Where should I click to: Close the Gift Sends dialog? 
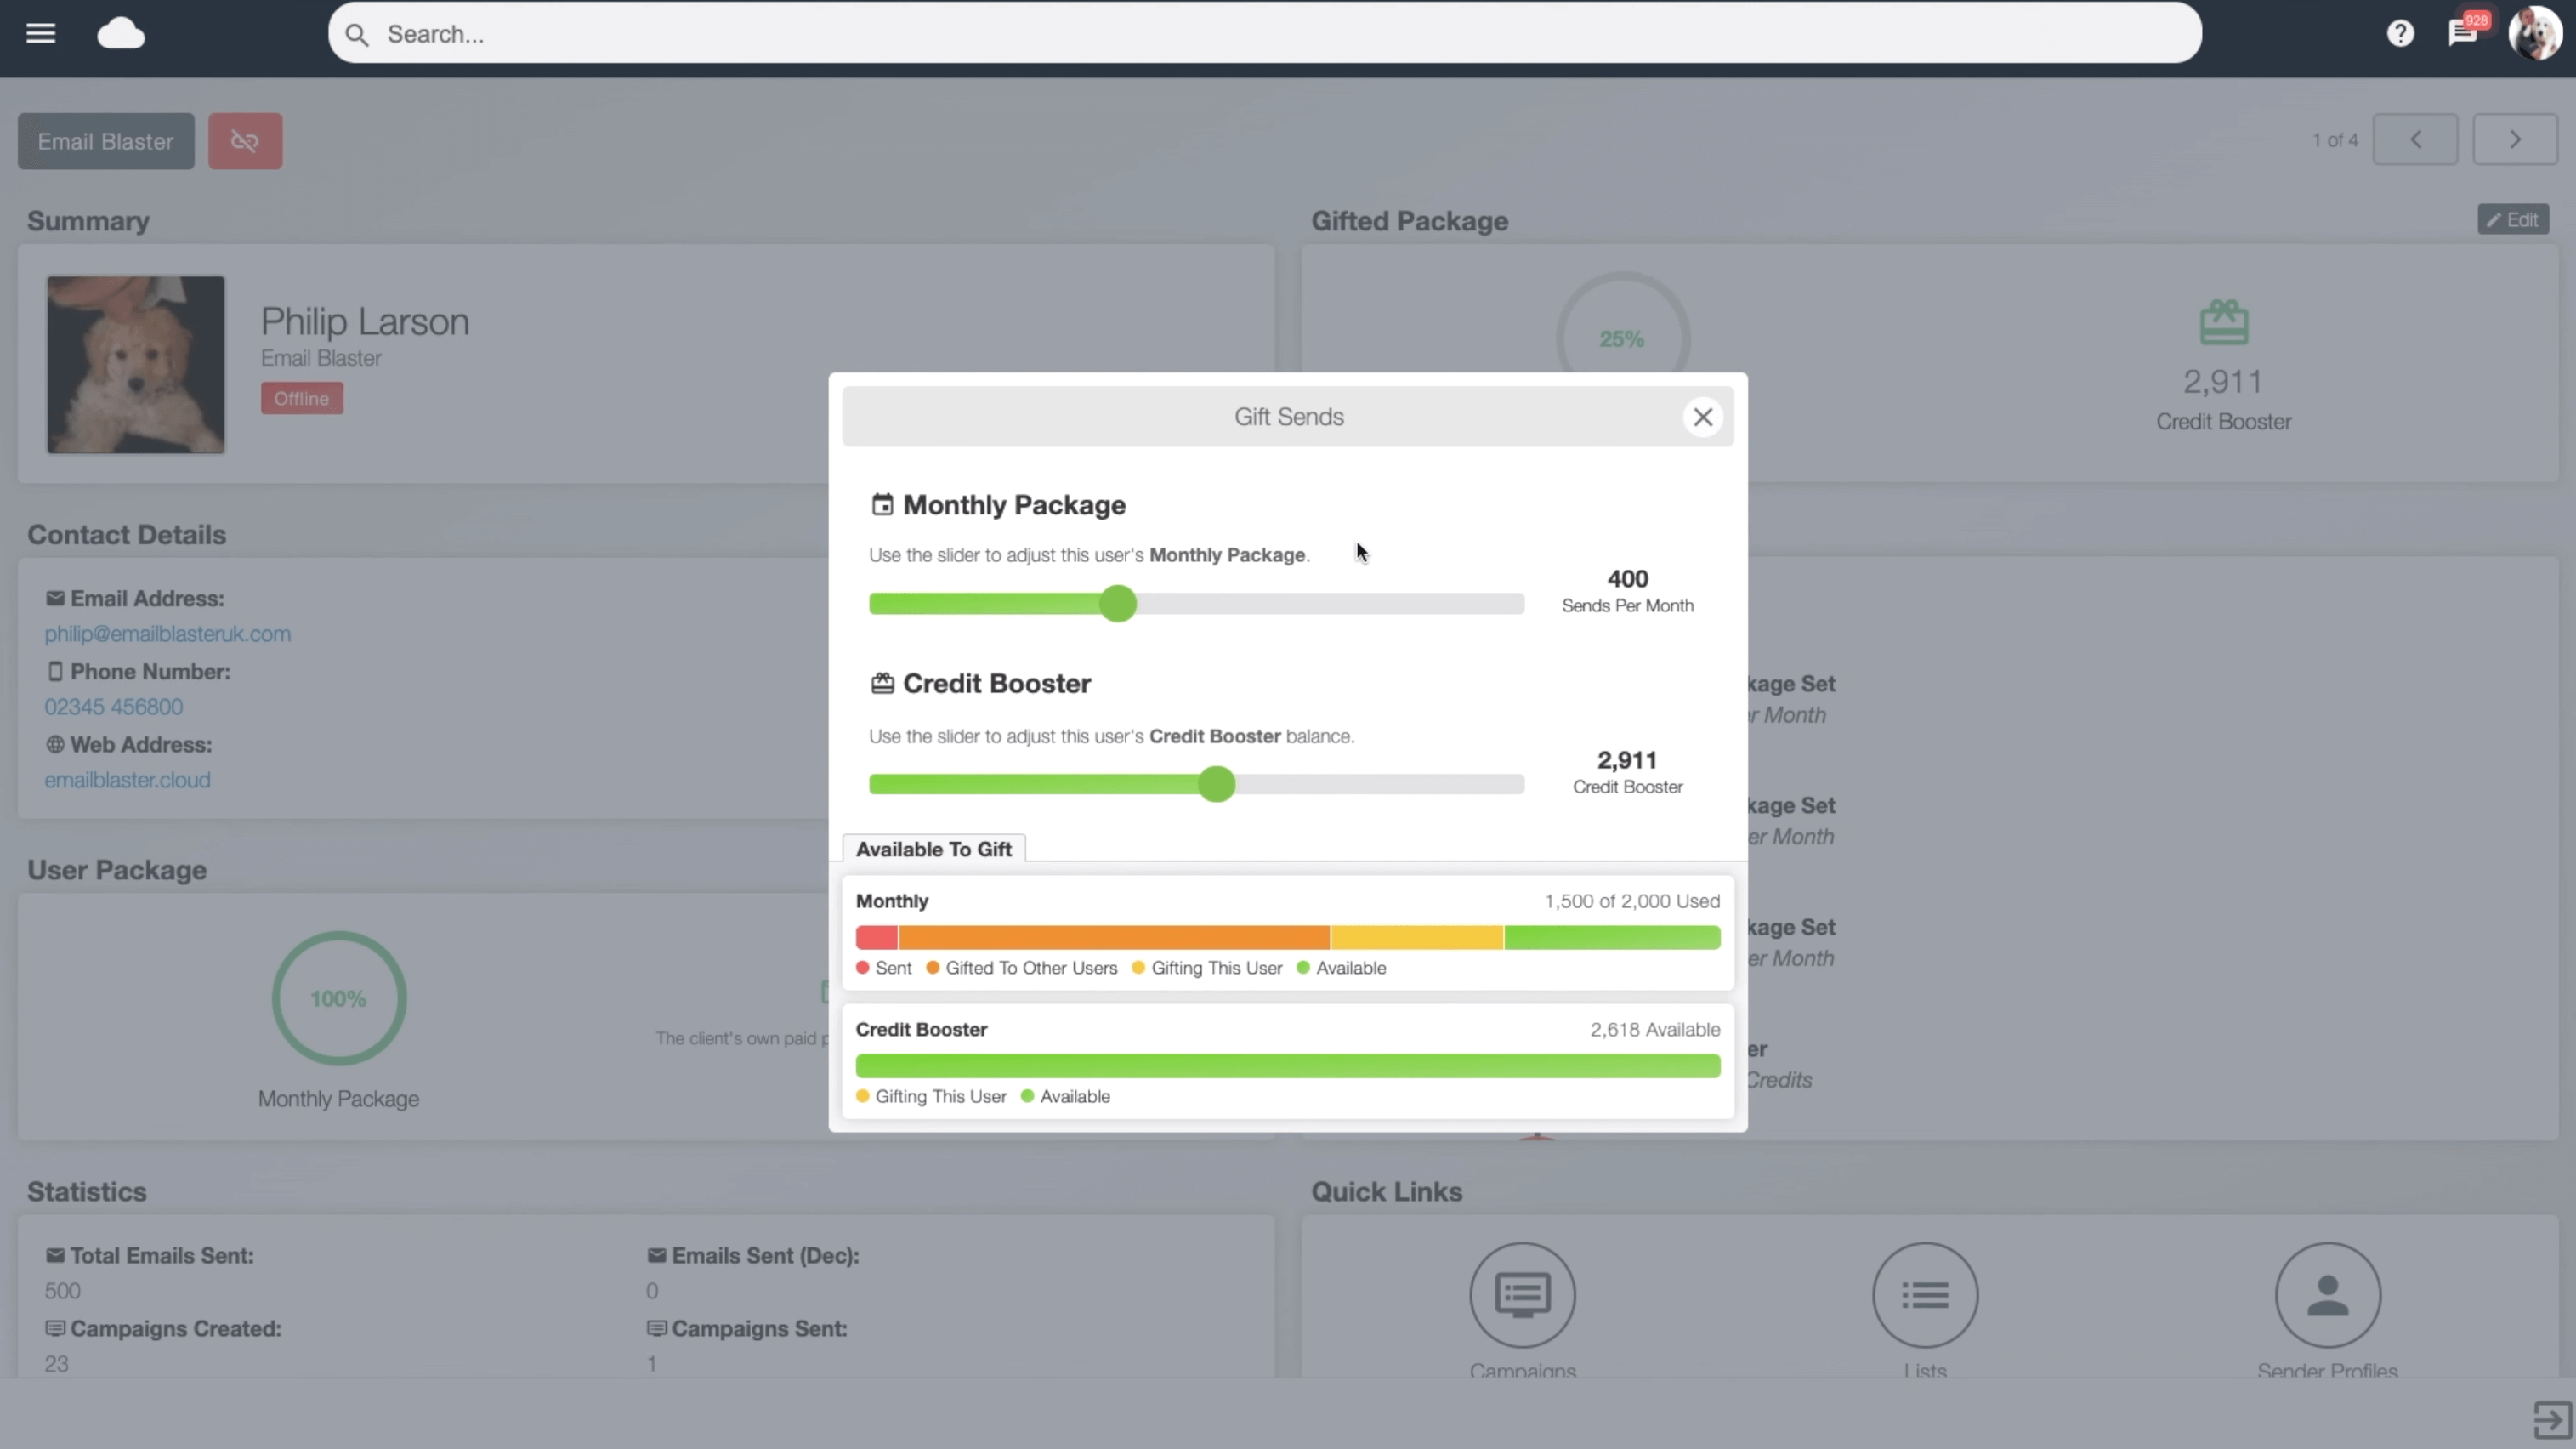(x=1702, y=417)
